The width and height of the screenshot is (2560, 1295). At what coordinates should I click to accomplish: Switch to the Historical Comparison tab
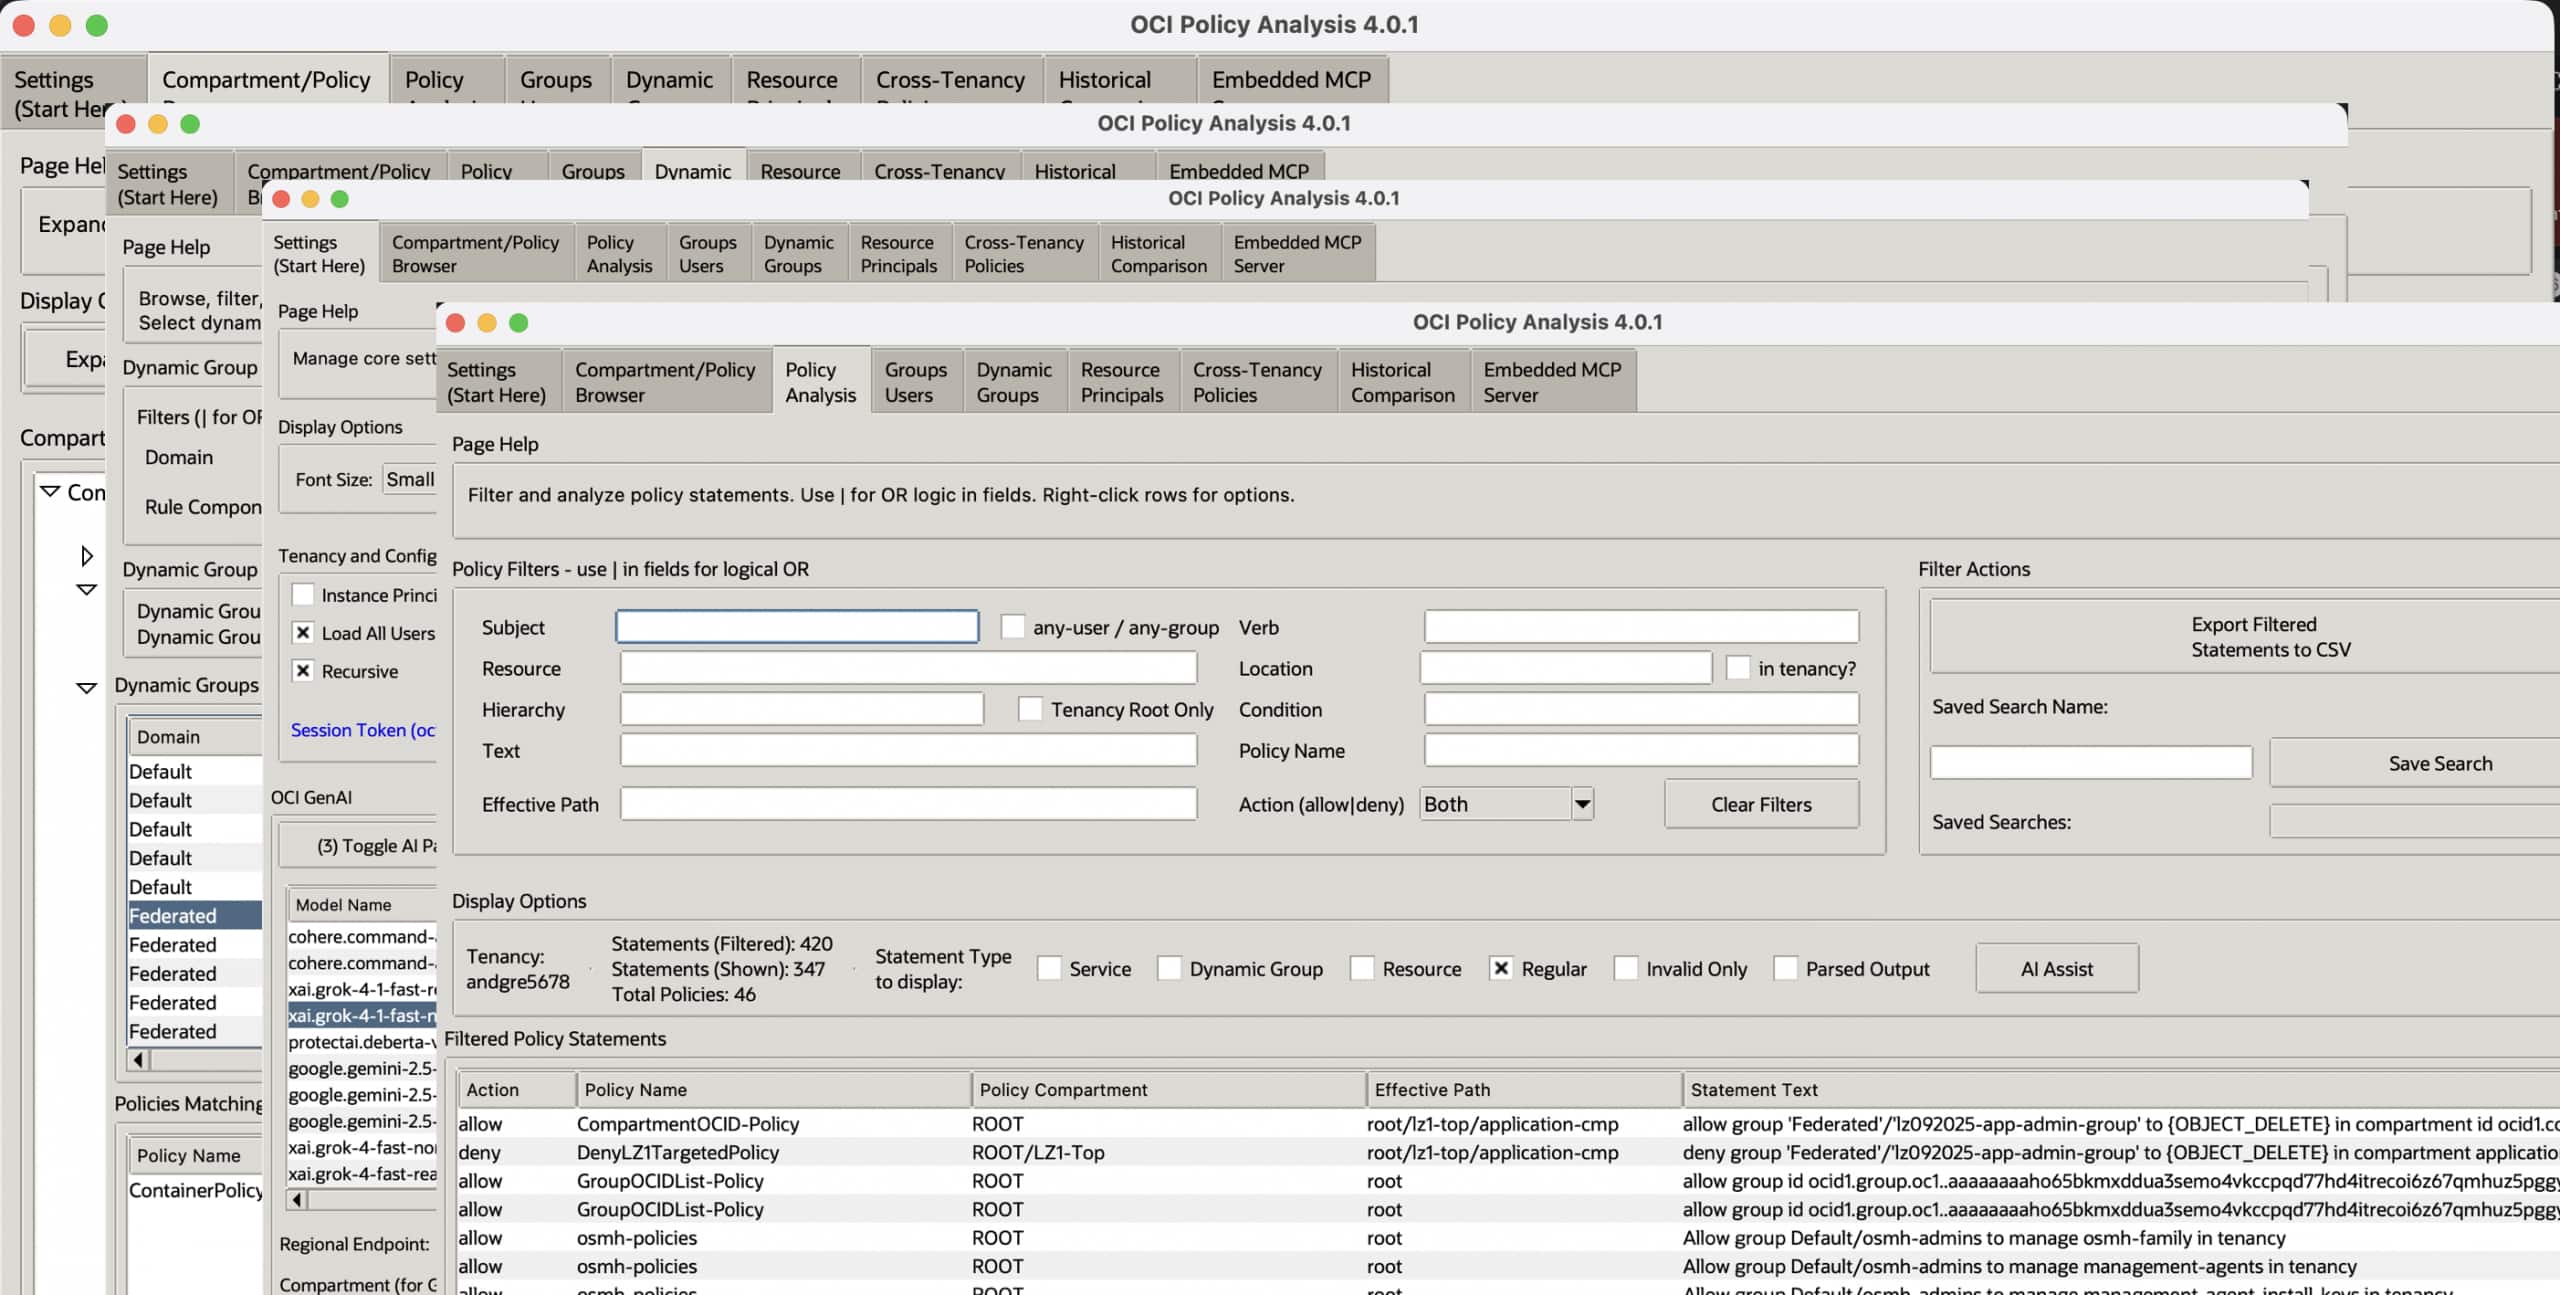click(1402, 381)
